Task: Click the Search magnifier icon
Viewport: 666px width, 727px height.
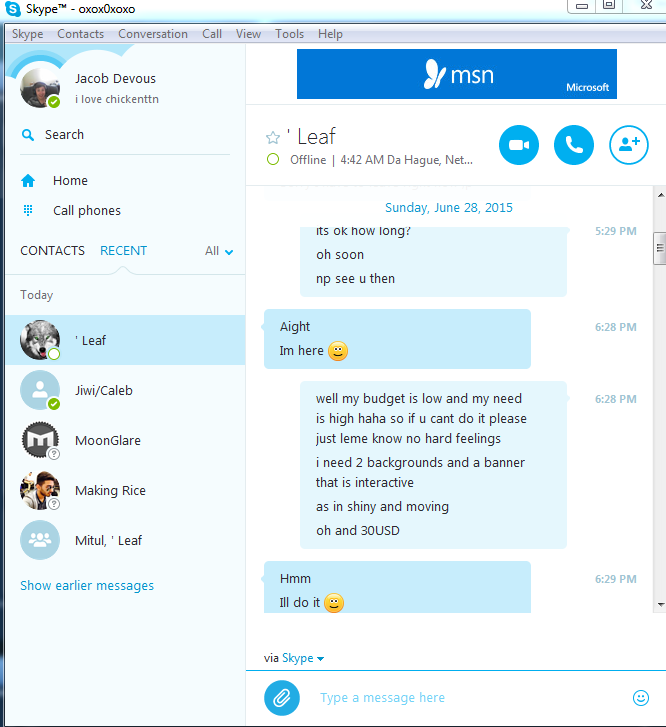Action: 28,135
